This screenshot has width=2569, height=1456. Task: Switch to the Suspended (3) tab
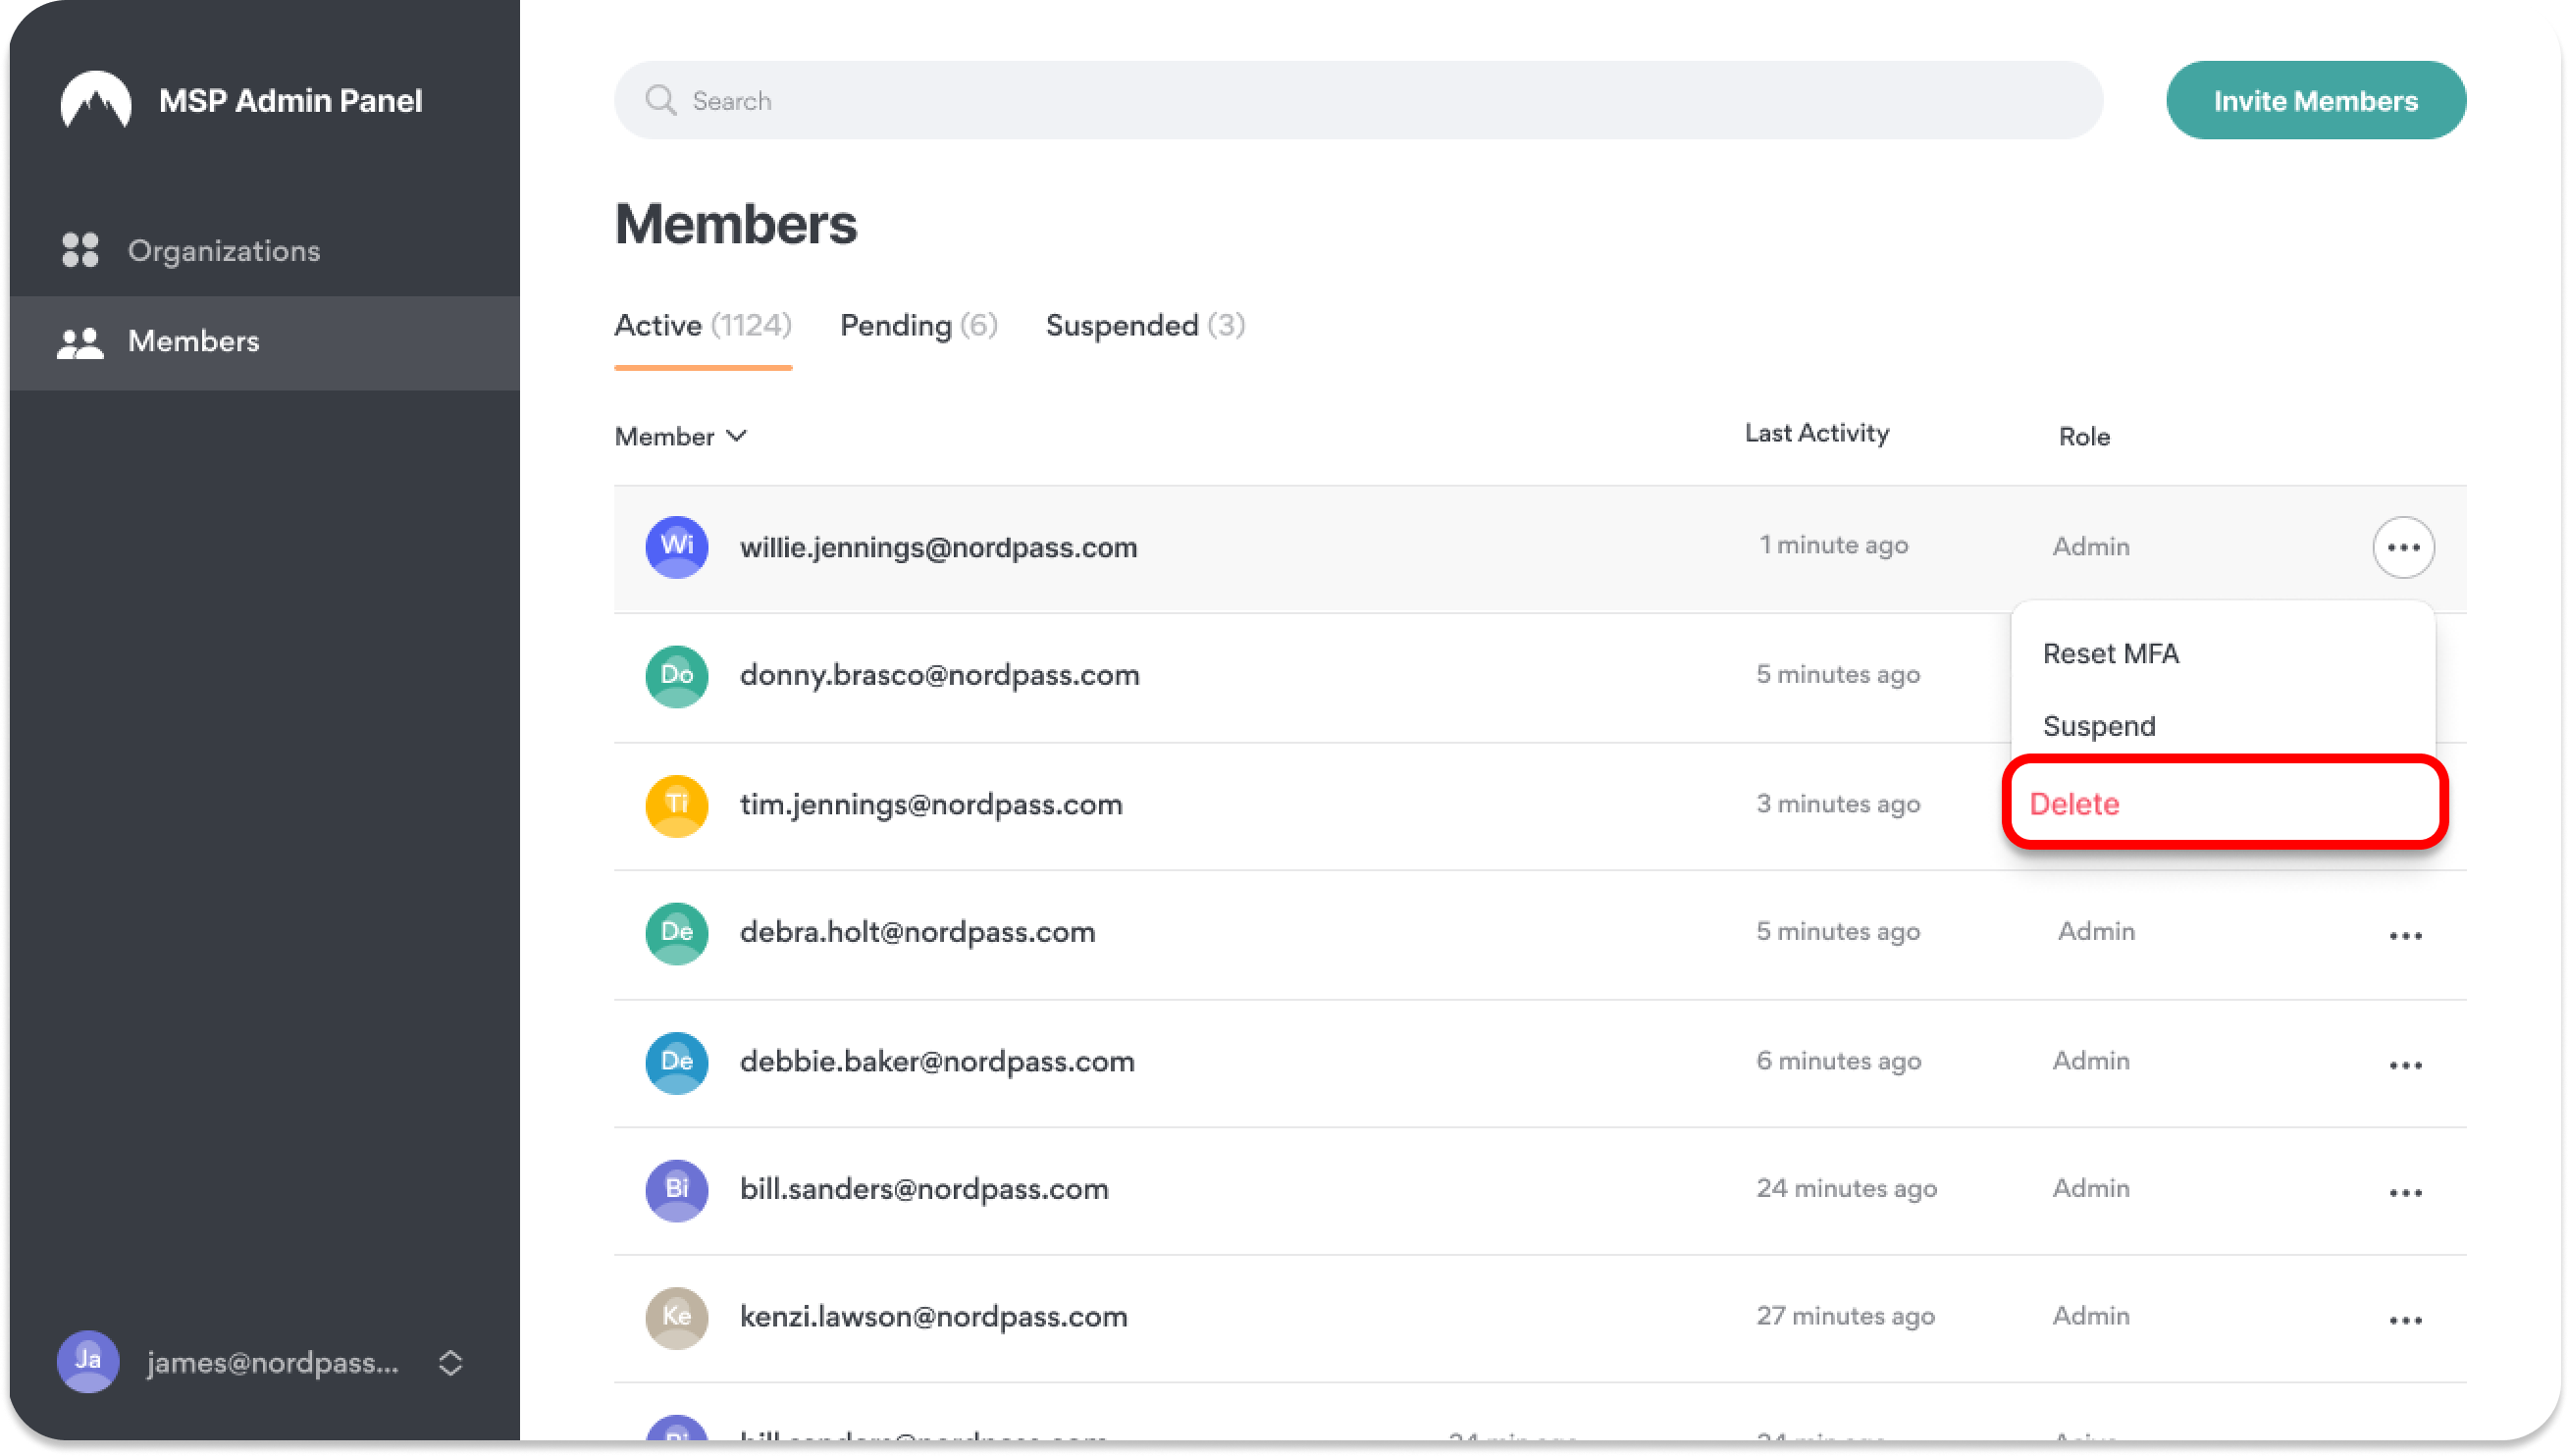click(1145, 326)
